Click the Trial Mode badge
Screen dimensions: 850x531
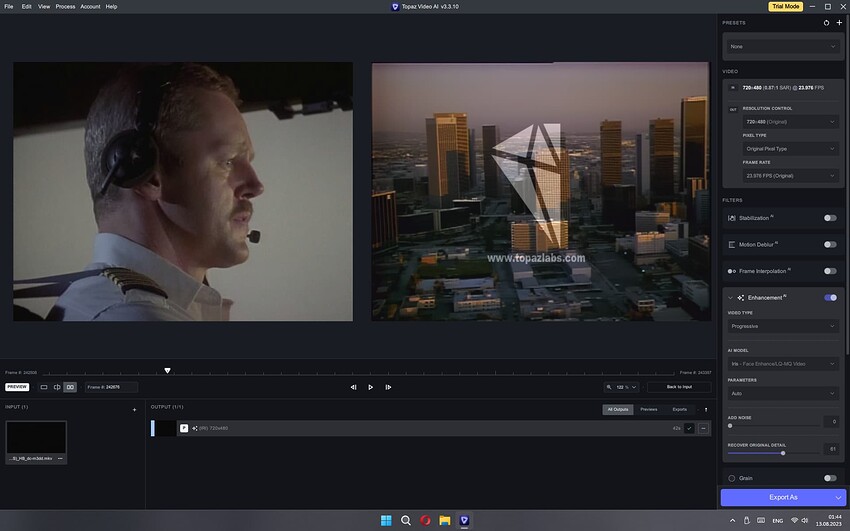[785, 7]
